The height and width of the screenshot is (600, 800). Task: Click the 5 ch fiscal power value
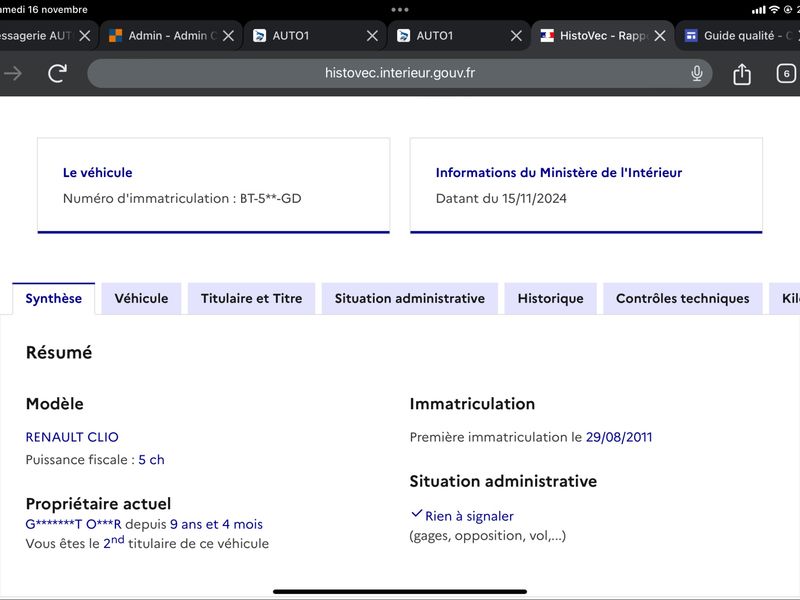152,460
